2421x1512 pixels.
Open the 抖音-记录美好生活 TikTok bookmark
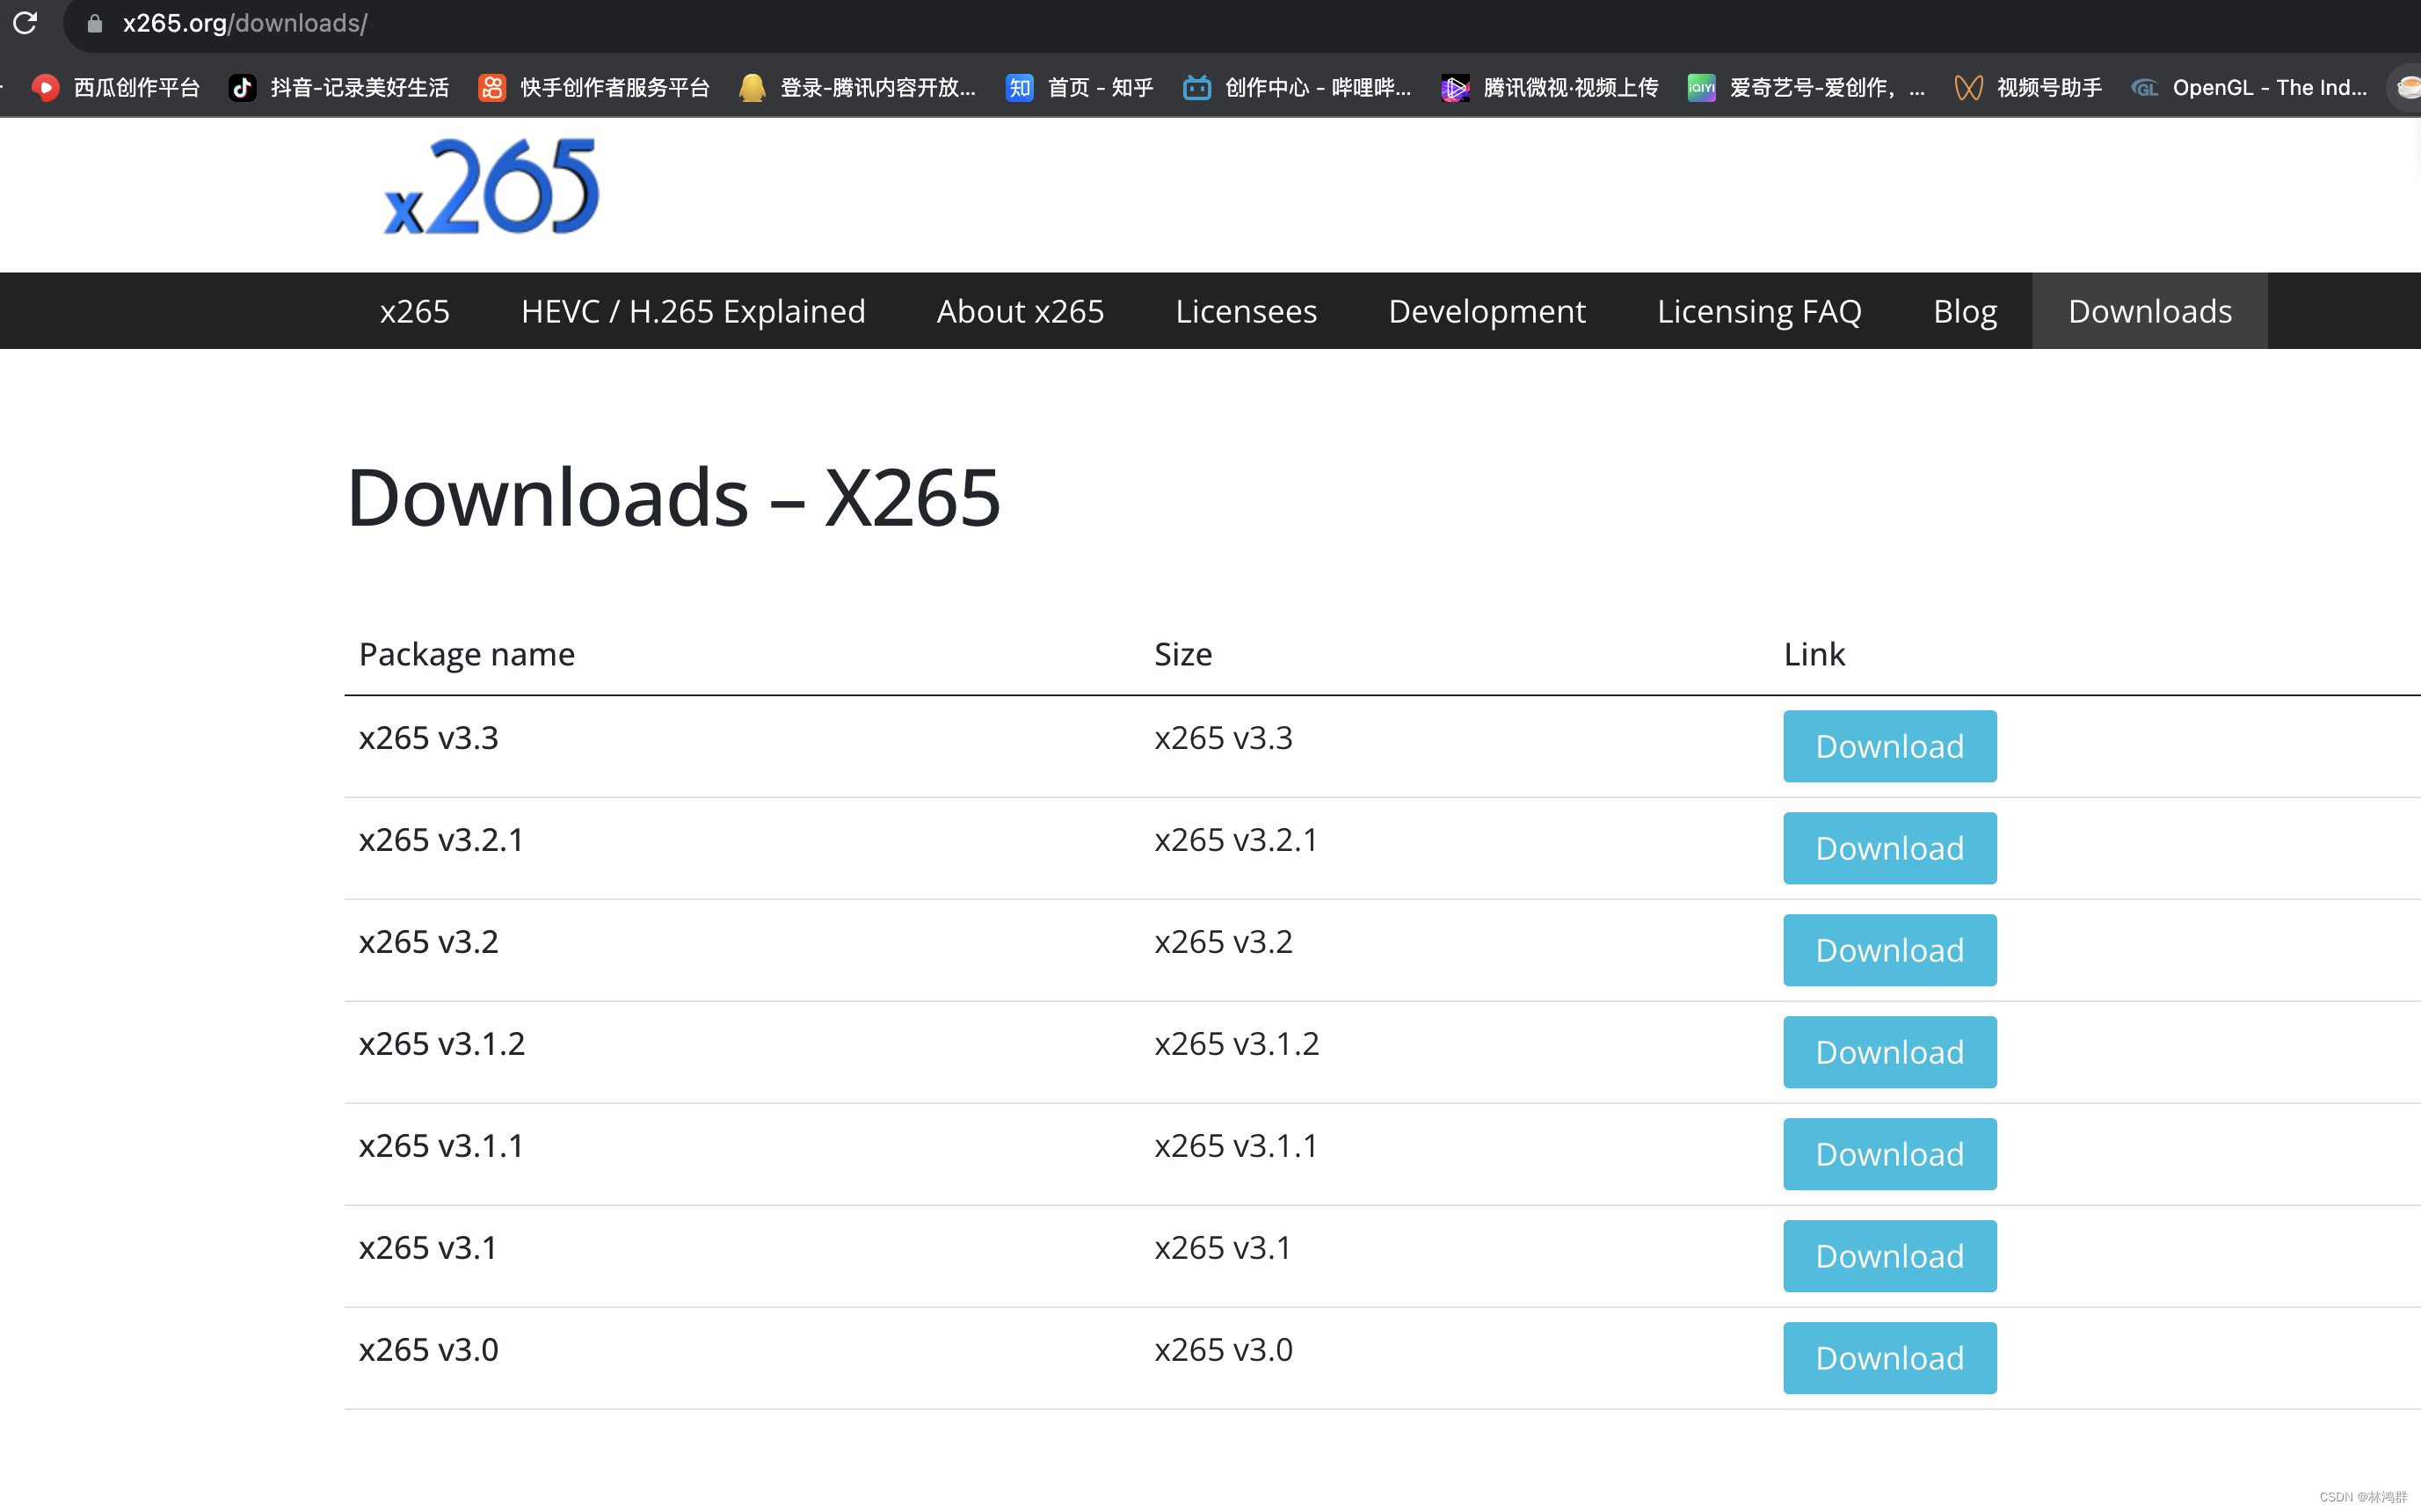[x=339, y=88]
